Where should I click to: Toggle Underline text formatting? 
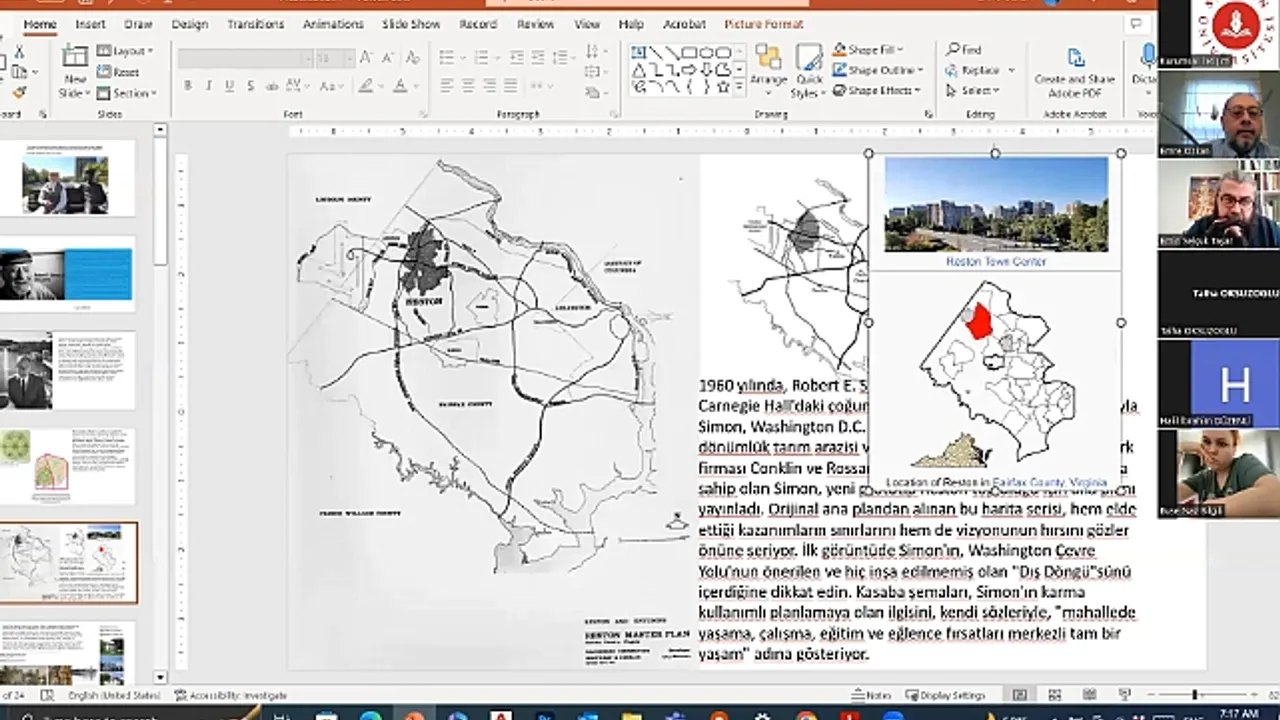pos(229,87)
